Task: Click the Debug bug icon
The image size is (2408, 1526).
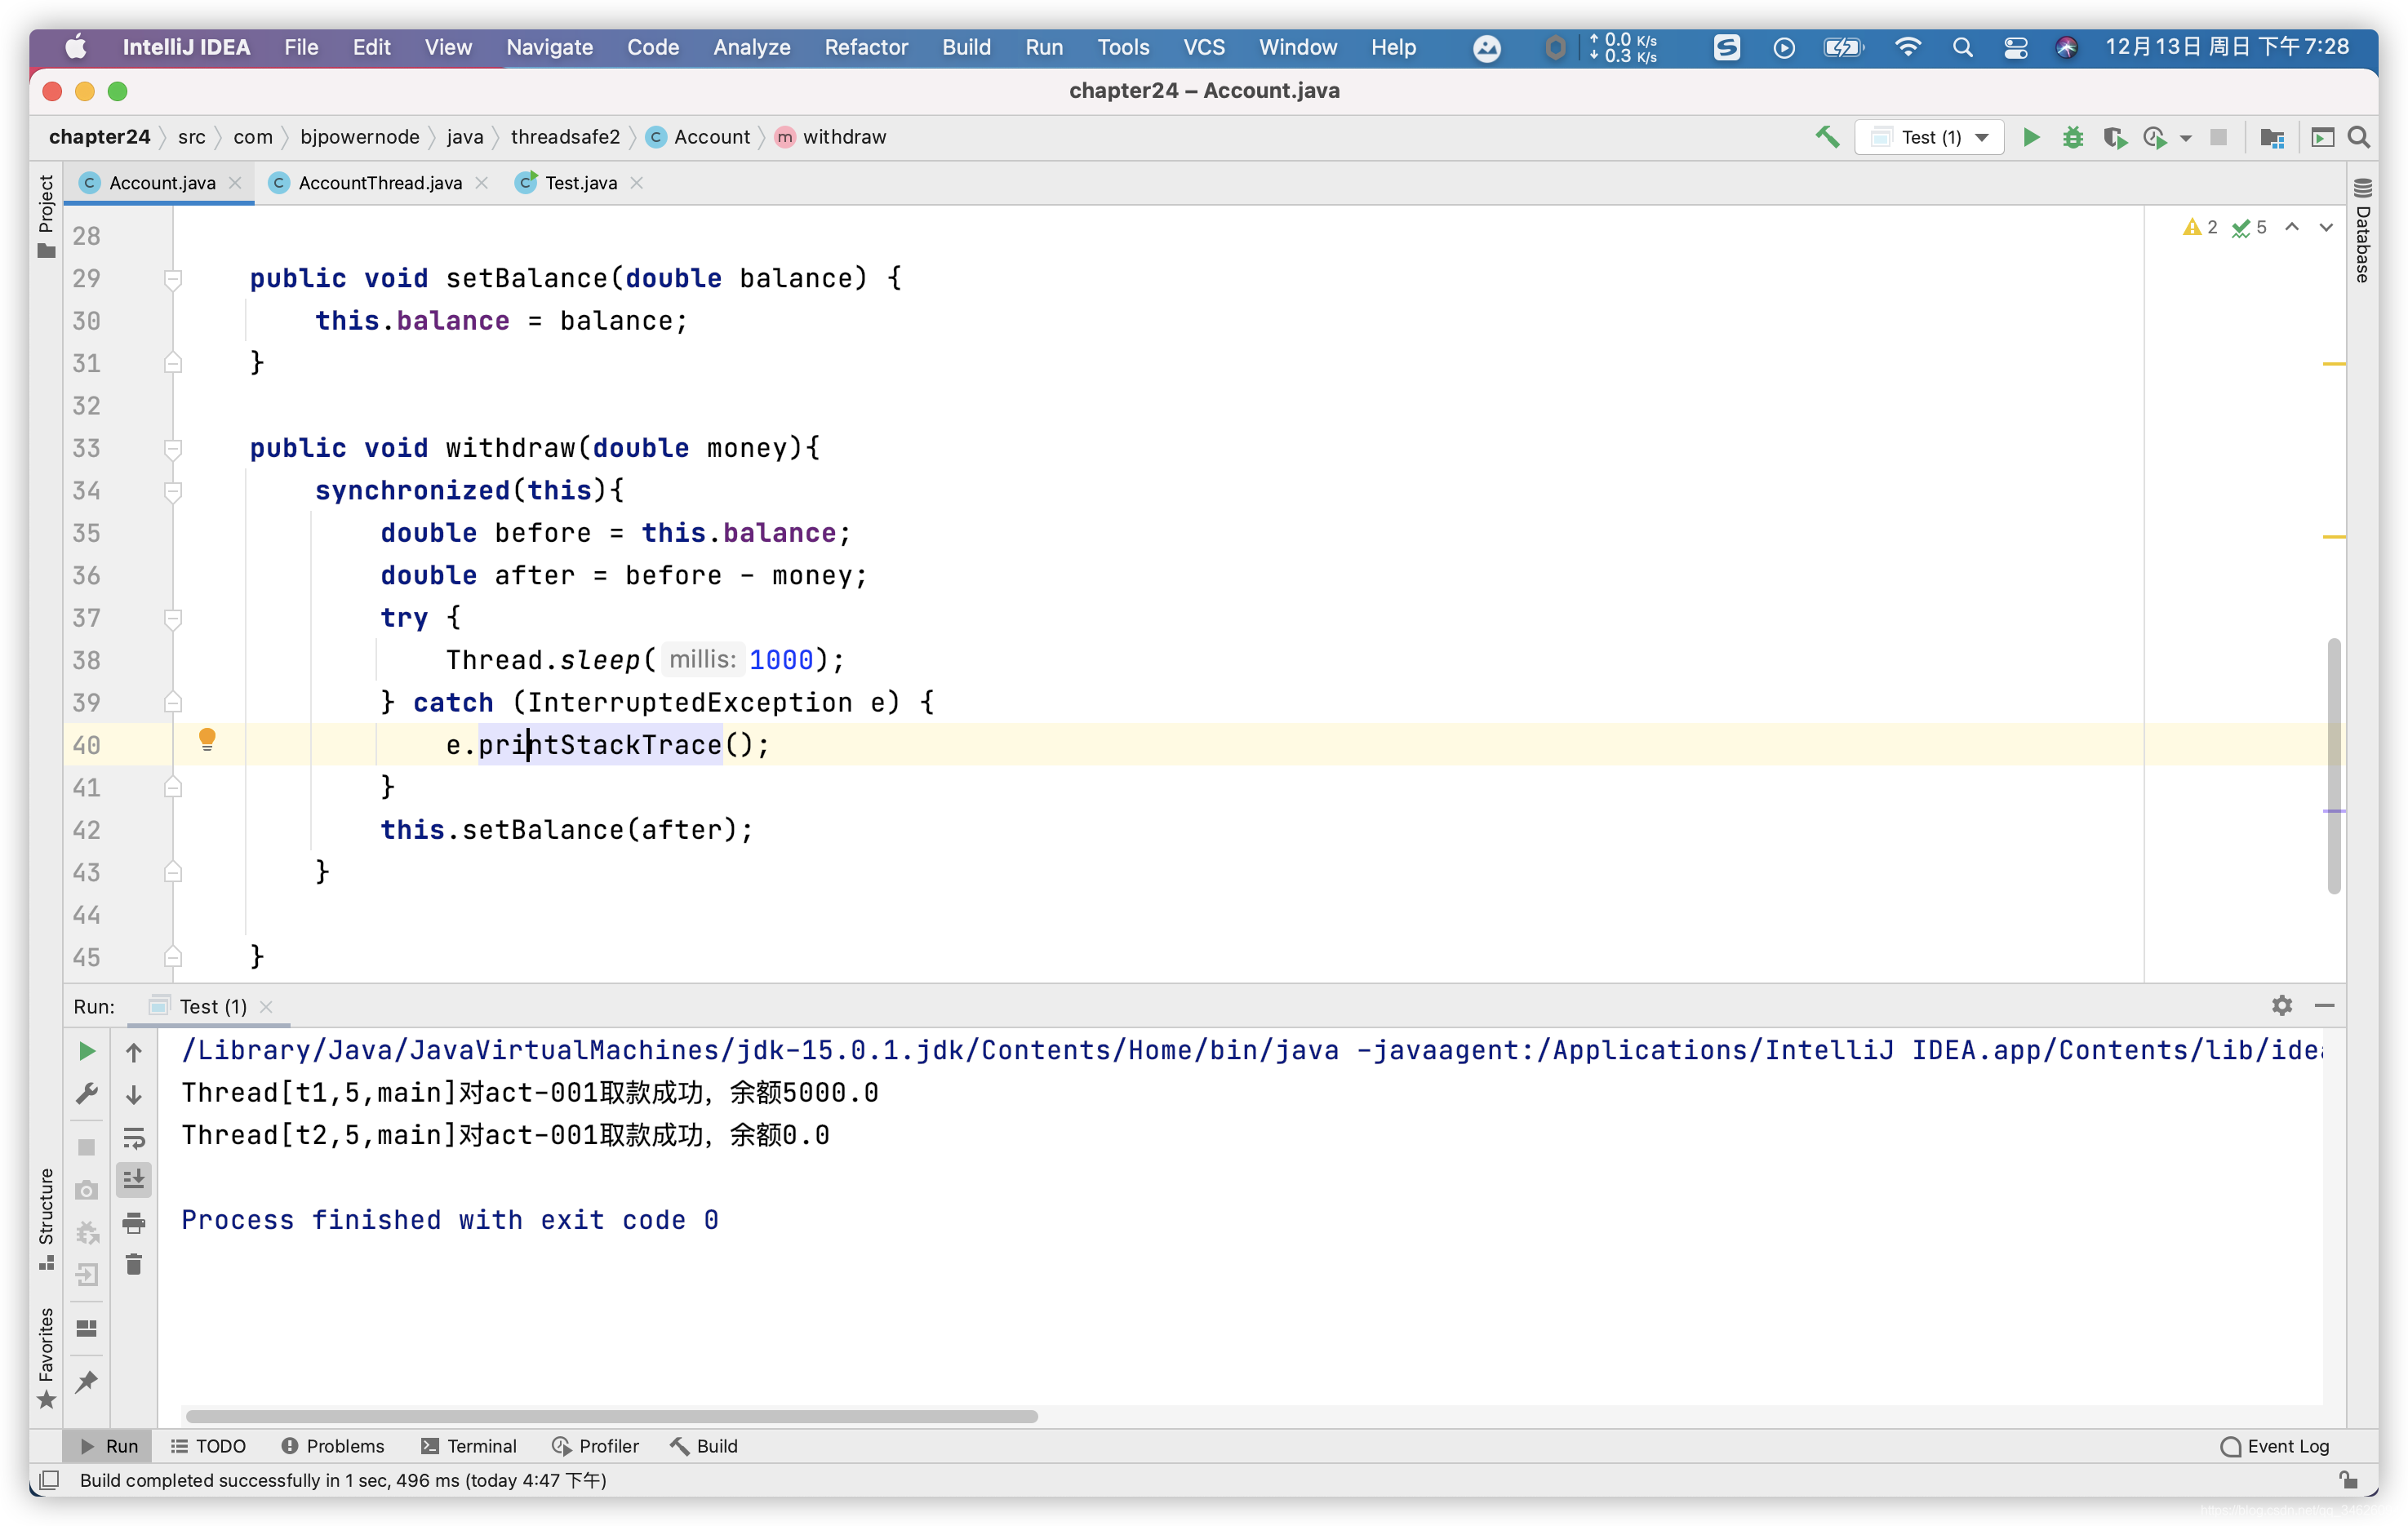Action: [2072, 137]
